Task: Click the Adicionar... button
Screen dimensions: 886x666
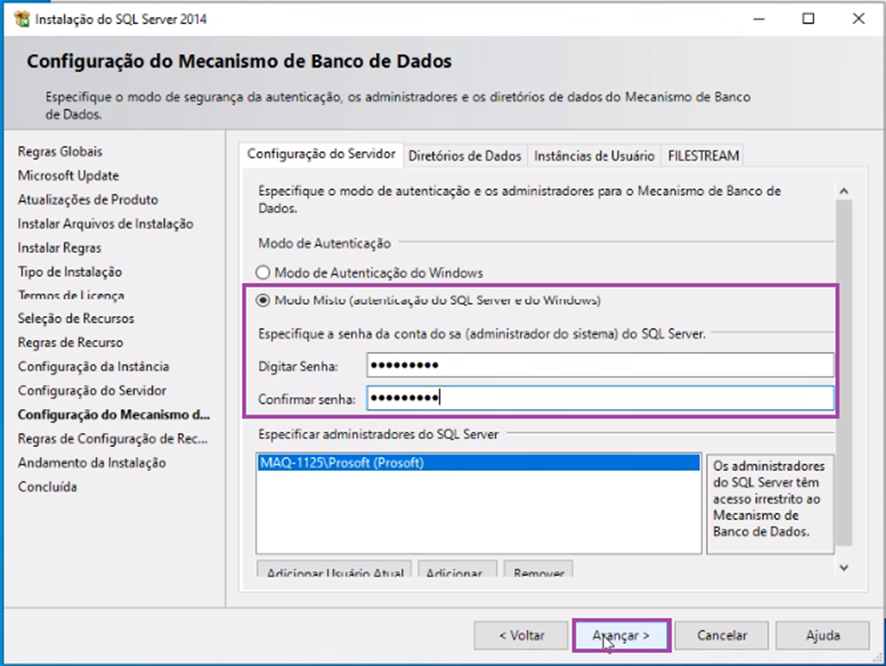Action: pos(457,569)
